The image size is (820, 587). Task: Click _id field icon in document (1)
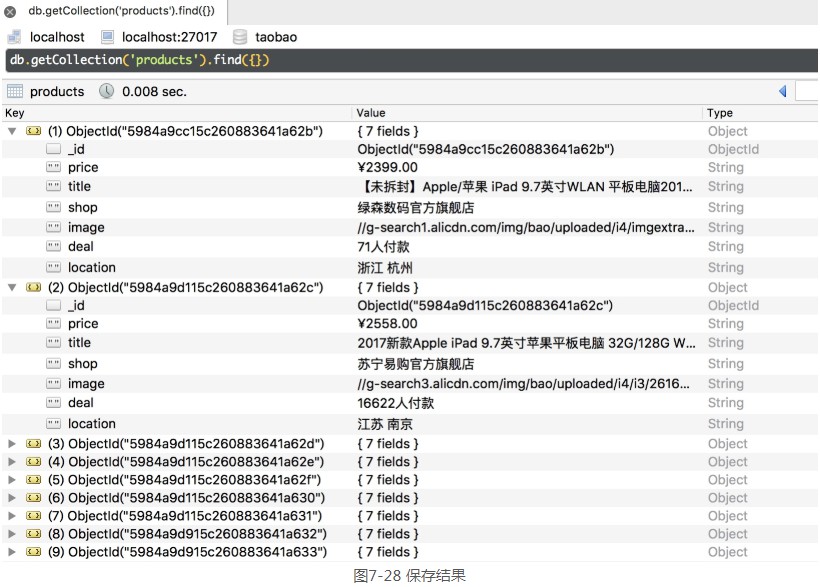pos(53,149)
